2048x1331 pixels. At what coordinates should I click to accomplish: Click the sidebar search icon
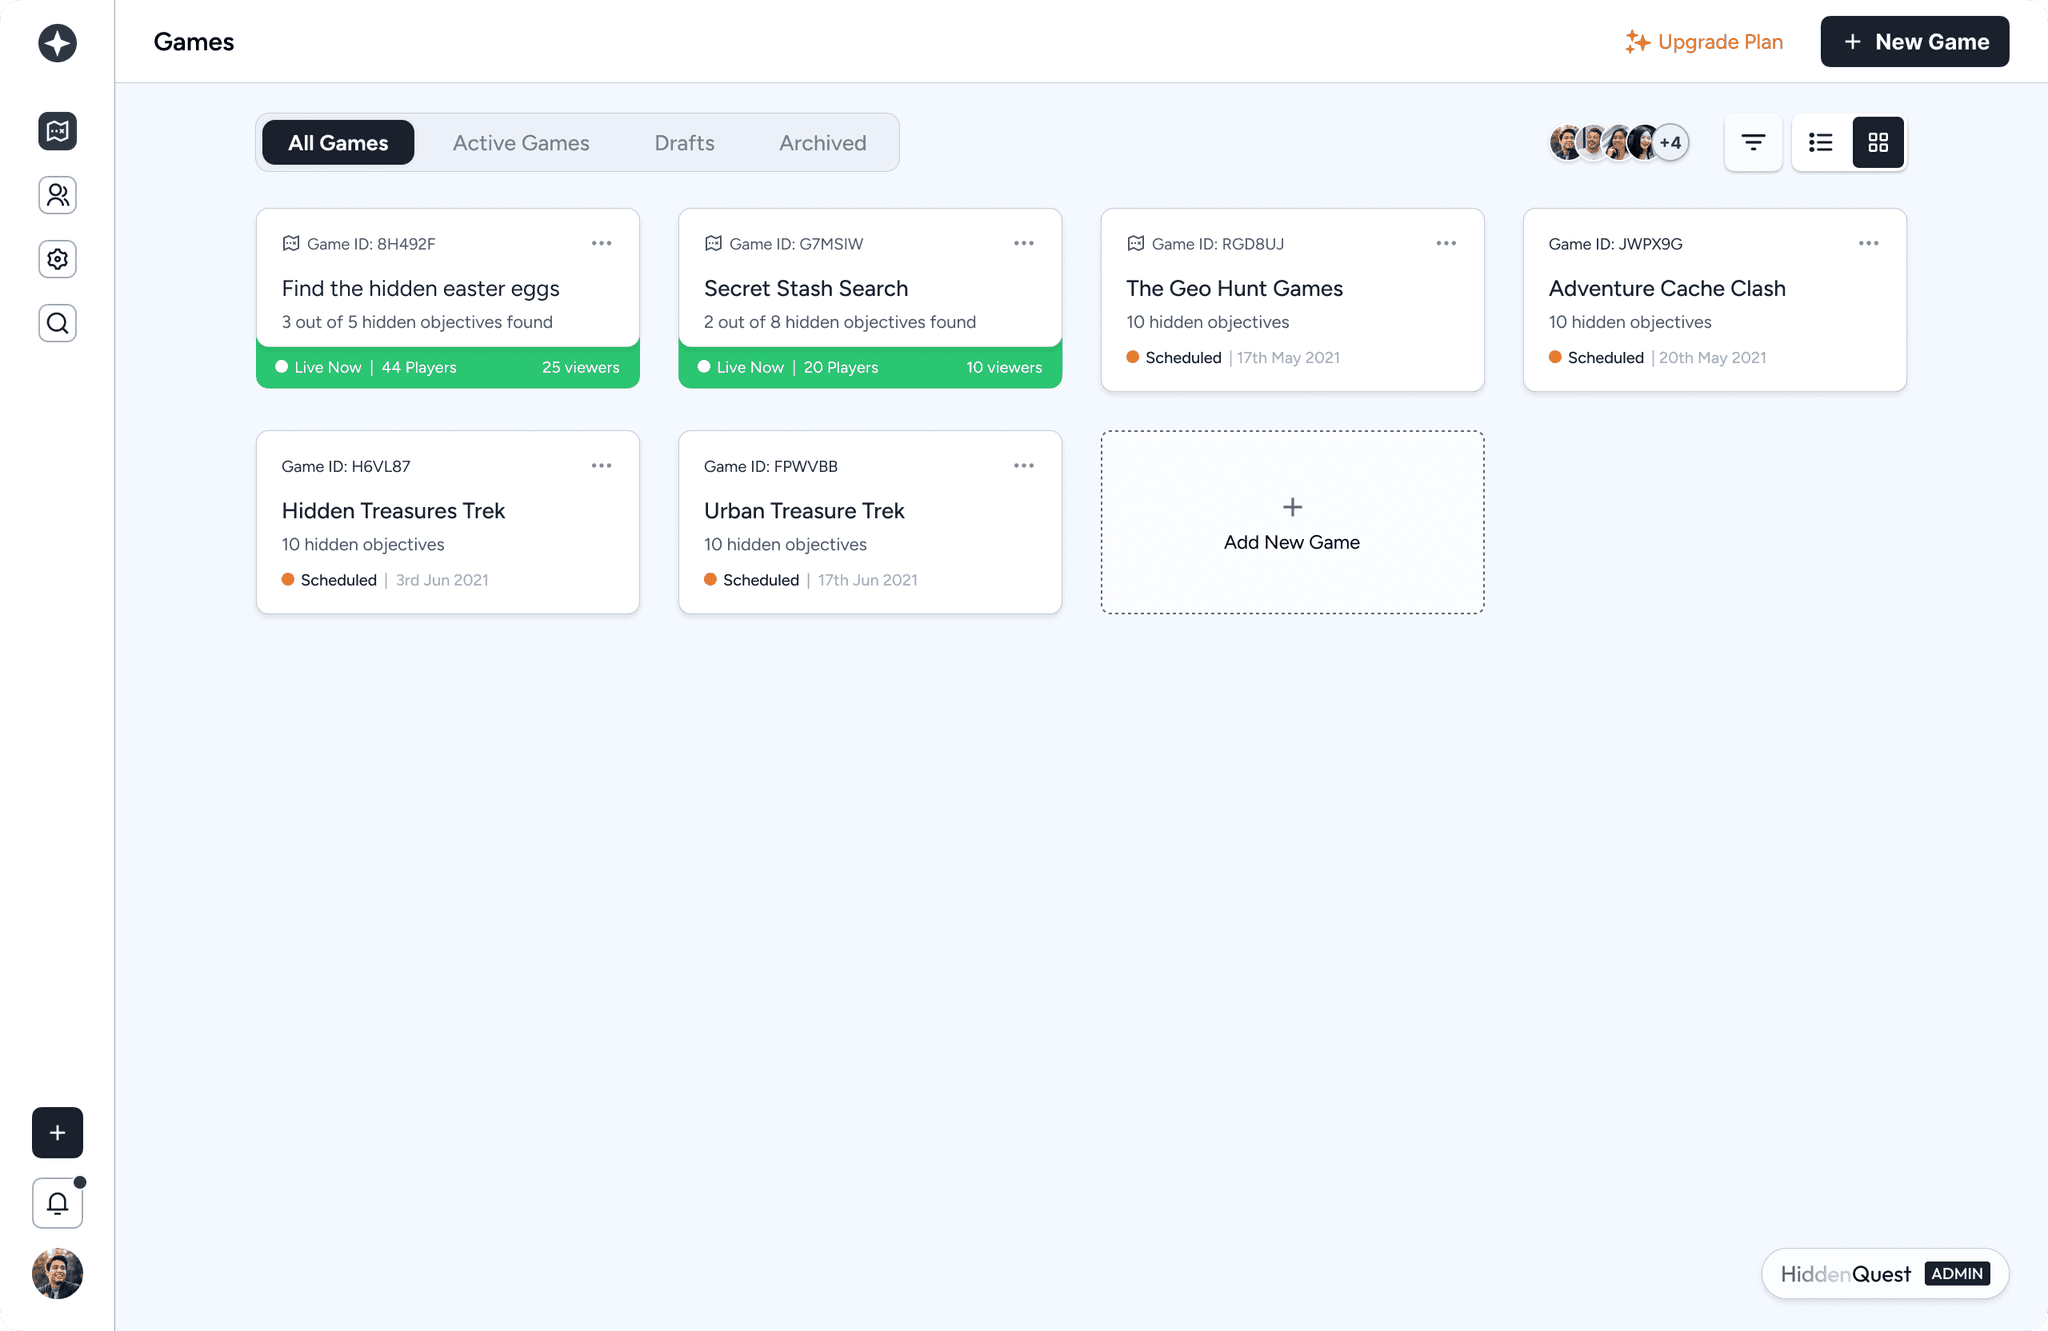click(57, 323)
